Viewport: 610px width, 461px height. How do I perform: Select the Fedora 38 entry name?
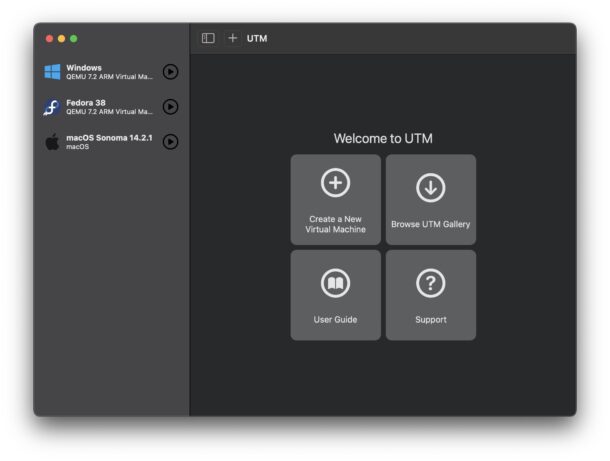(86, 103)
